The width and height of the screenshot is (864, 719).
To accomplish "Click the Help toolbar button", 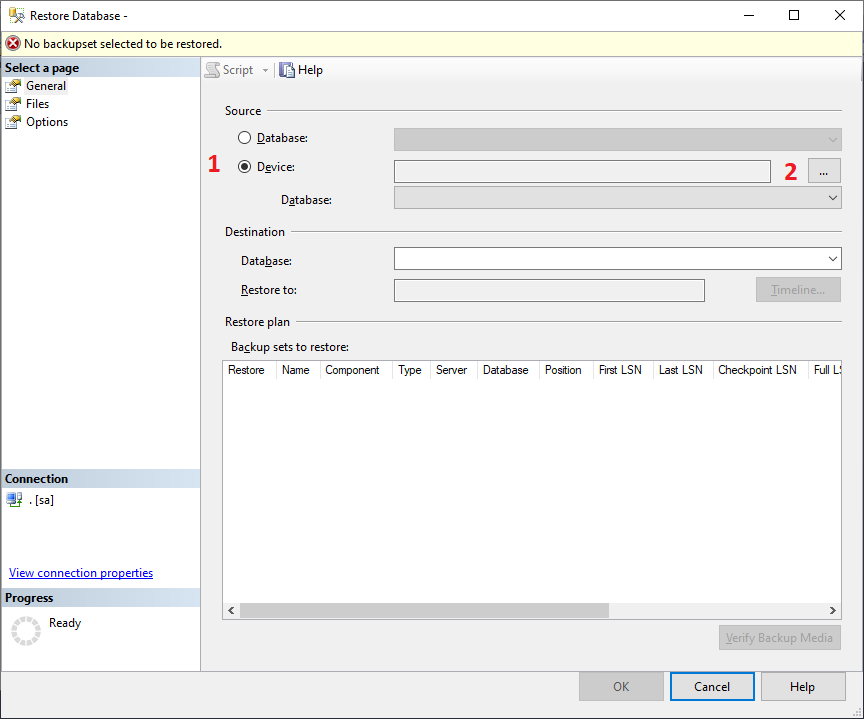I will [x=301, y=70].
